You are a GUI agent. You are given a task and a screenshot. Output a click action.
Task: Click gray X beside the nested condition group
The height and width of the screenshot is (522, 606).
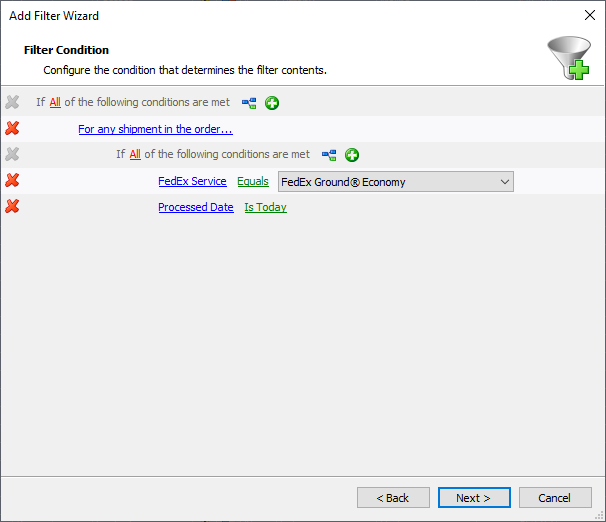point(12,155)
